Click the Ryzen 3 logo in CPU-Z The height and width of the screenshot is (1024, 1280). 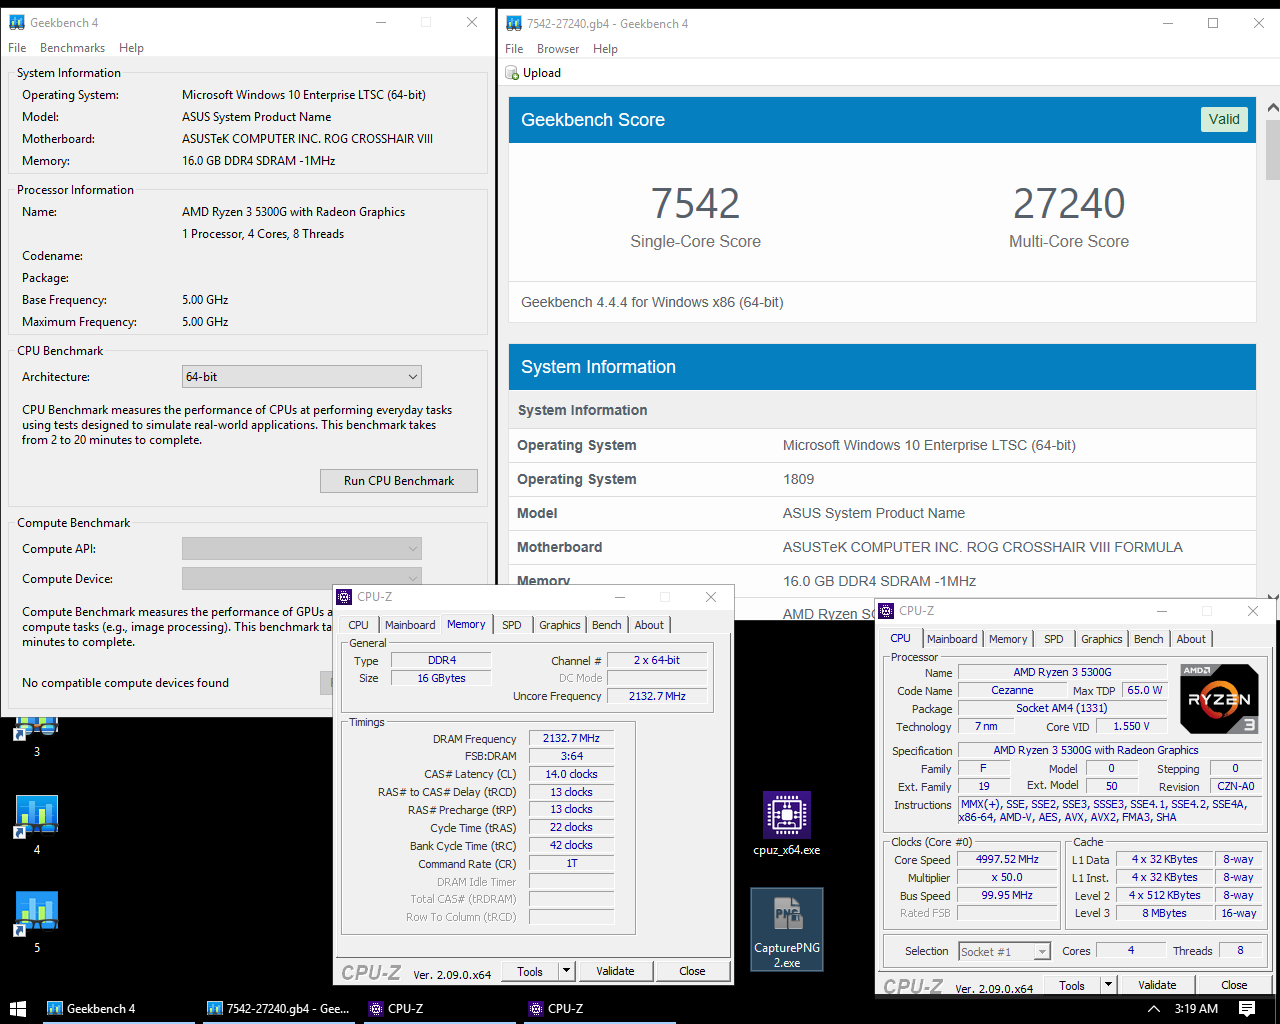[1219, 698]
